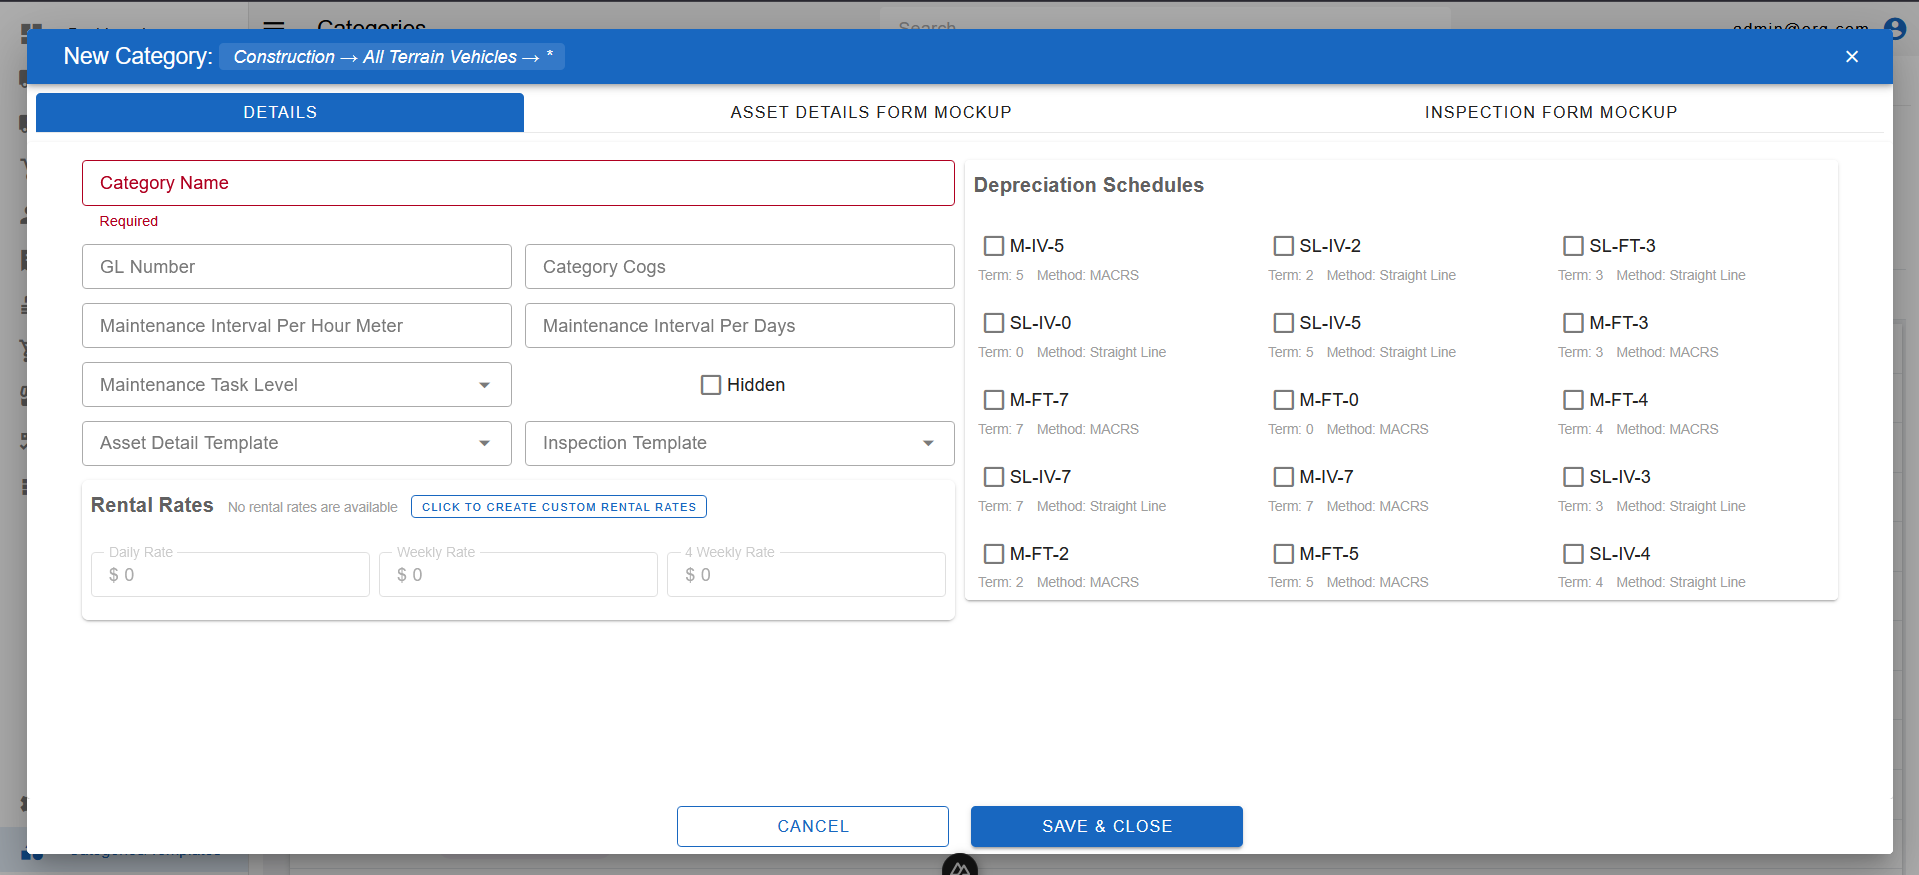This screenshot has height=875, width=1919.
Task: Click the GL Number input field
Action: coord(296,267)
